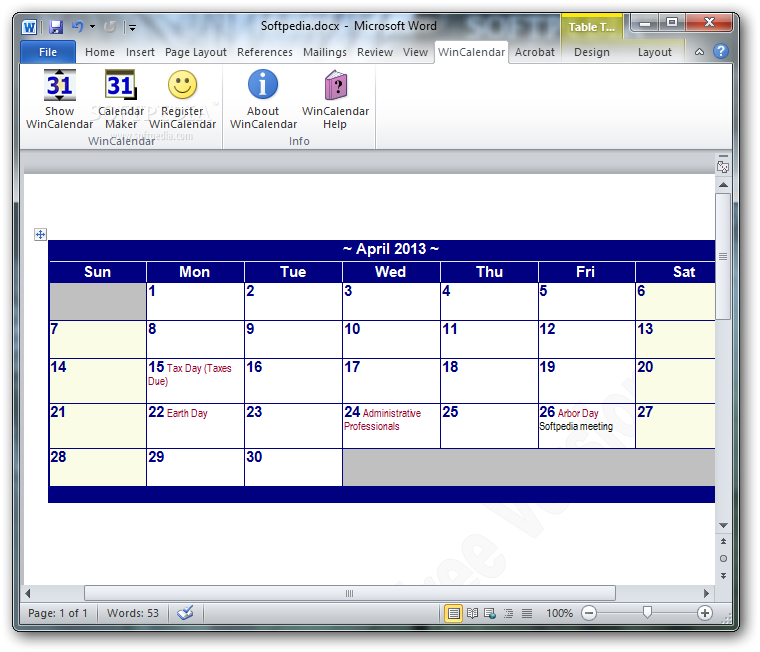
Task: Switch to Full Screen Reading view
Action: [472, 613]
